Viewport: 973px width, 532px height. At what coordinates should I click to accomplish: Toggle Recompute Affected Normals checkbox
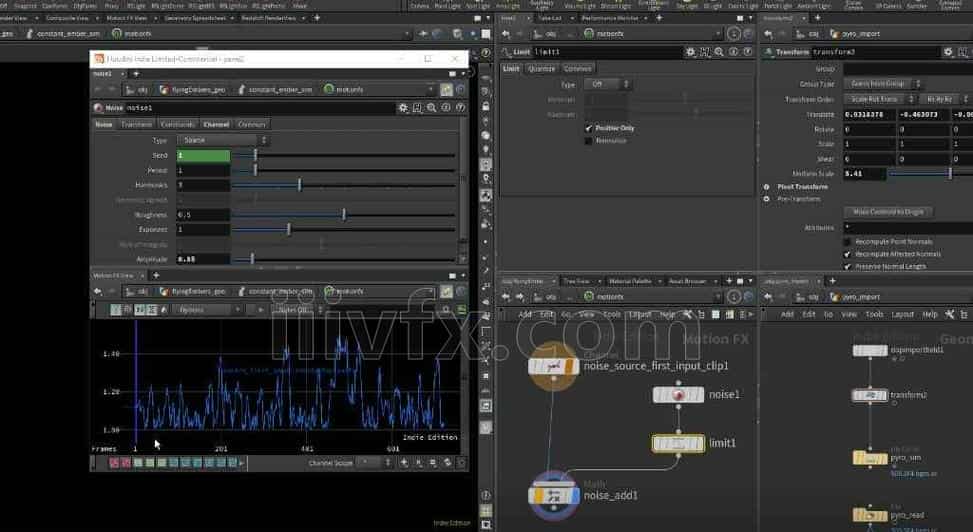pyautogui.click(x=847, y=254)
